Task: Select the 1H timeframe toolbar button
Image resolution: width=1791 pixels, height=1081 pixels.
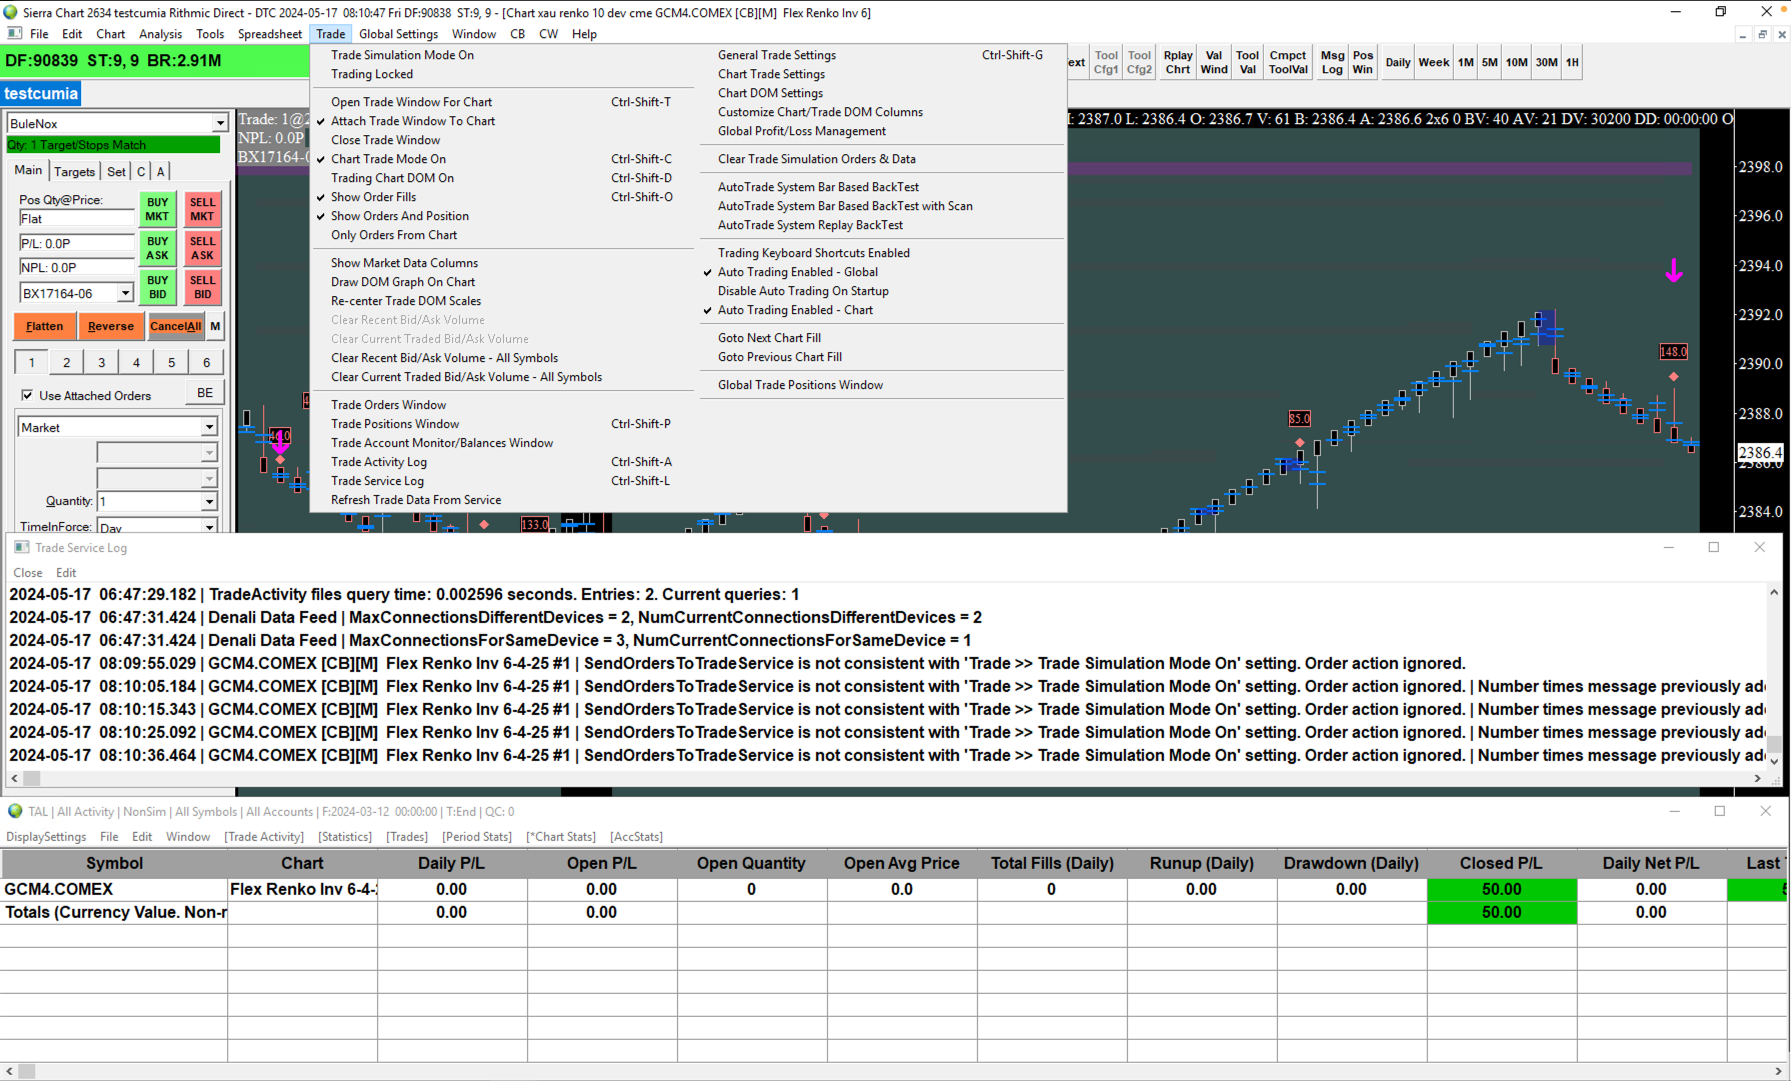Action: coord(1572,62)
